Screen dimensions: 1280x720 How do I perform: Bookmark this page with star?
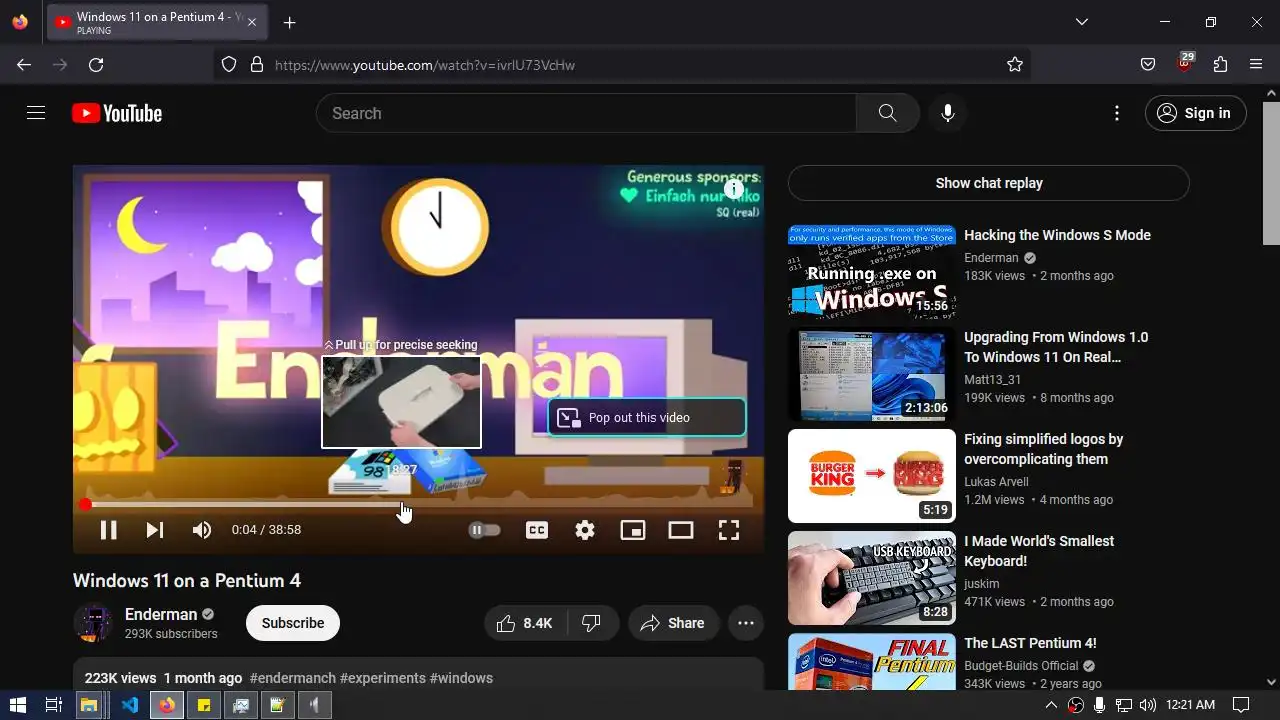(x=1015, y=65)
